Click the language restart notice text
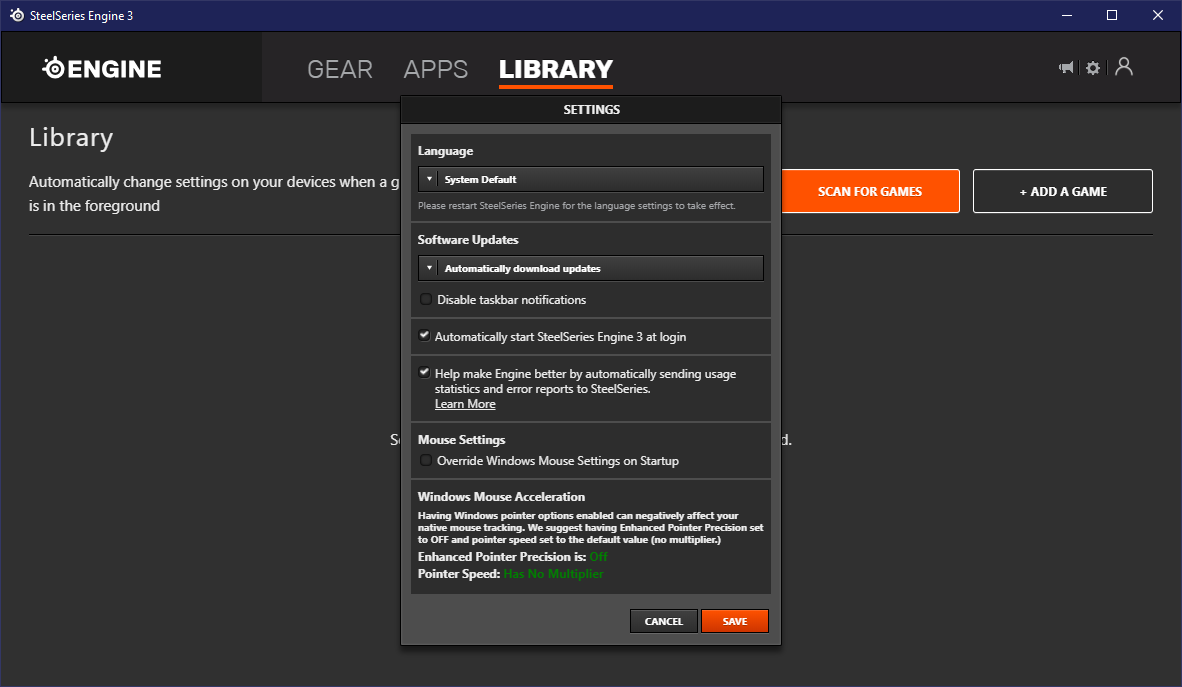The image size is (1182, 687). [x=577, y=206]
